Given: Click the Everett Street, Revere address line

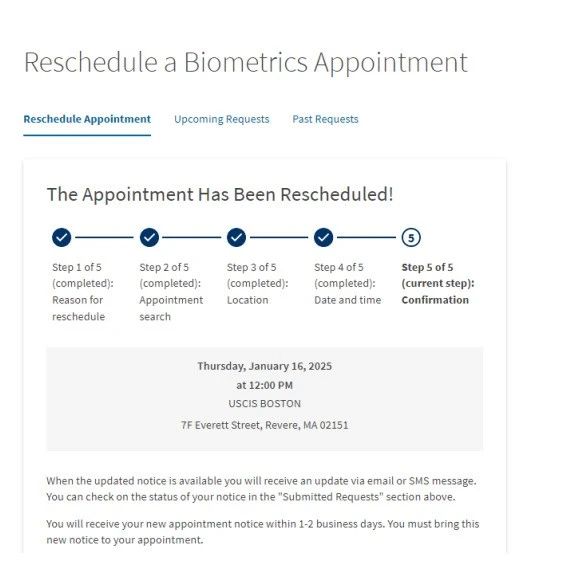Looking at the screenshot, I should coord(265,425).
